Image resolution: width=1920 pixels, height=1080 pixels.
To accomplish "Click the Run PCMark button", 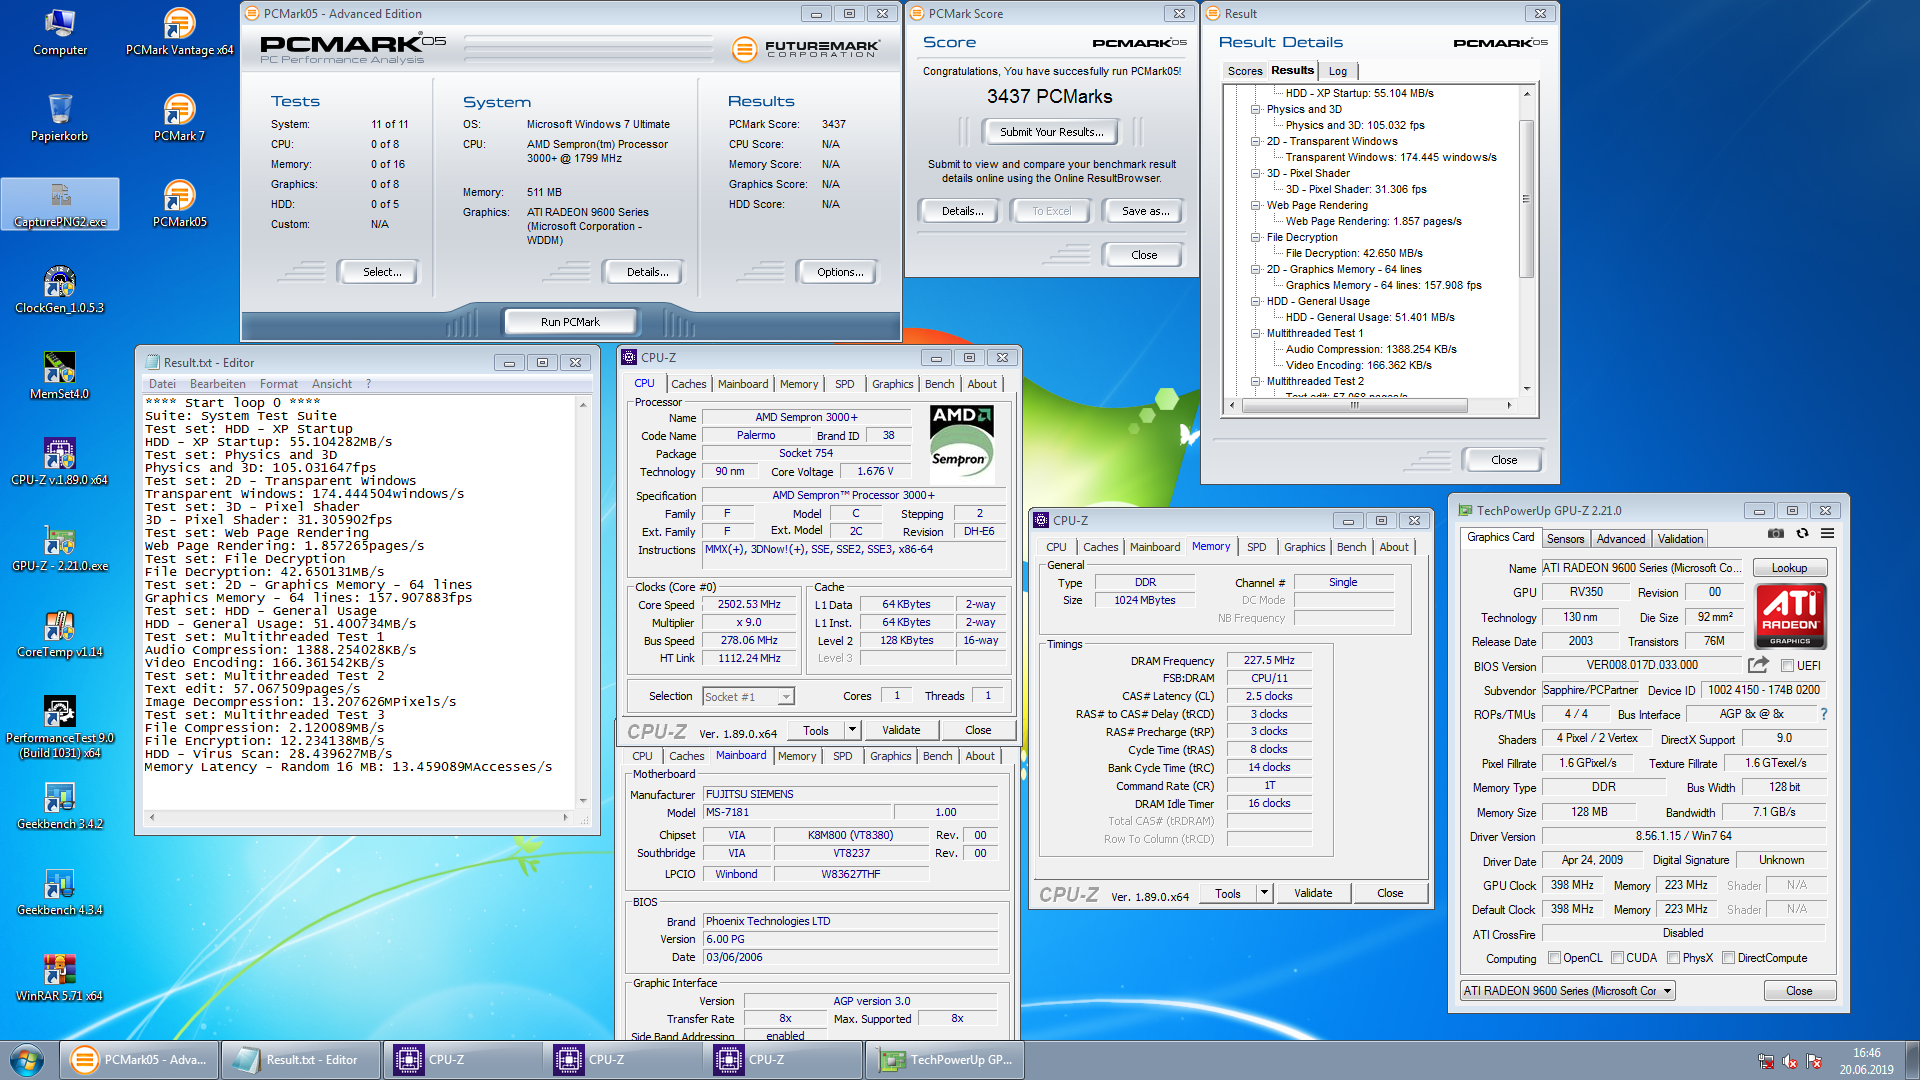I will [570, 322].
